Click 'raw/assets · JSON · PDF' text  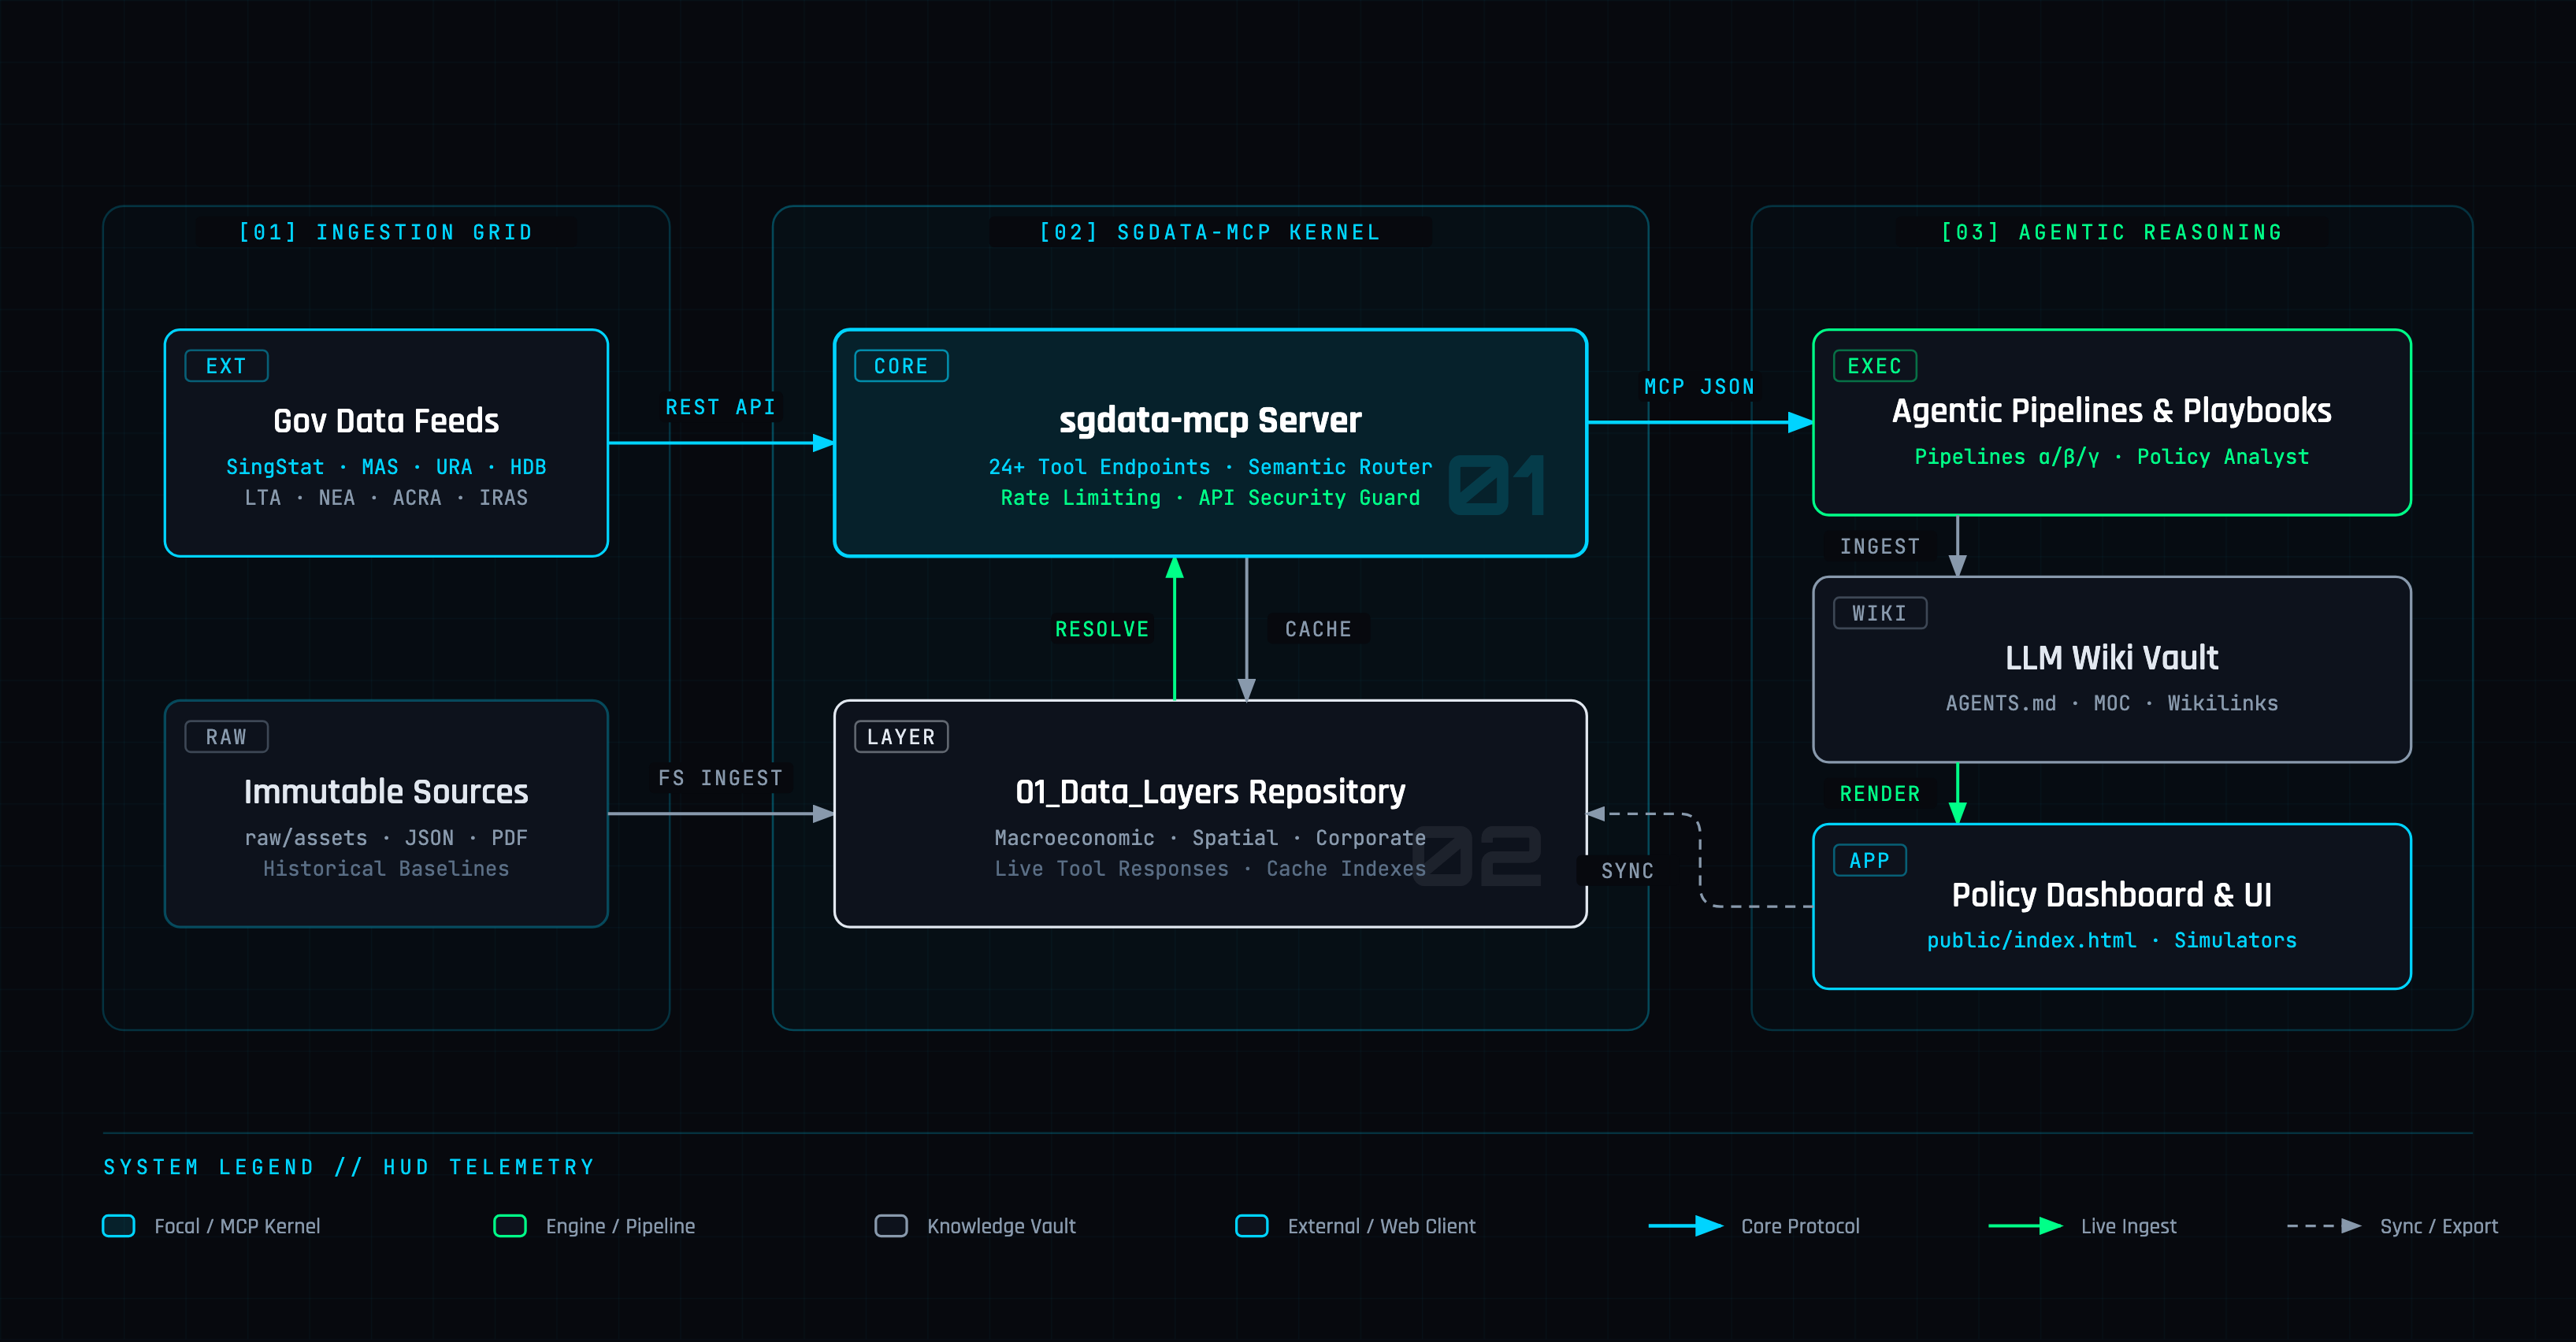pos(386,838)
